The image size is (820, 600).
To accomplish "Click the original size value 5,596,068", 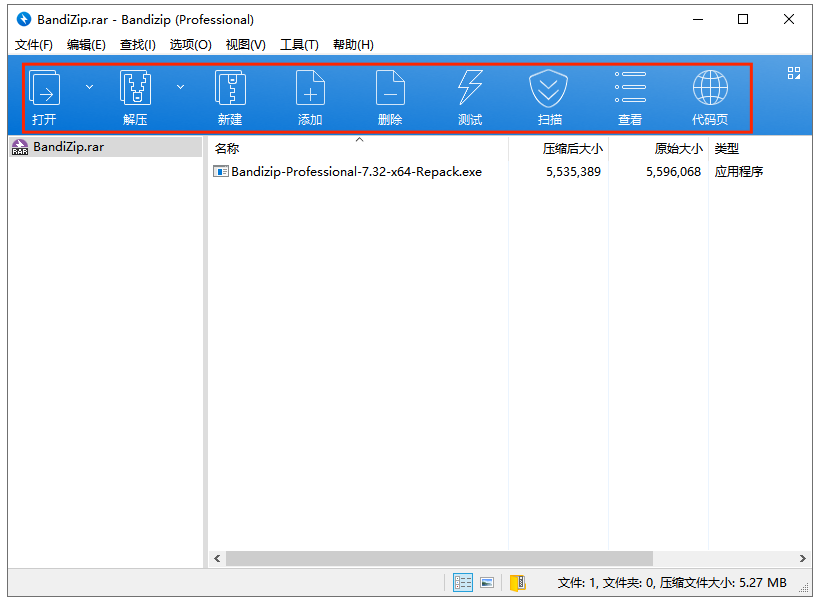I will (x=673, y=172).
